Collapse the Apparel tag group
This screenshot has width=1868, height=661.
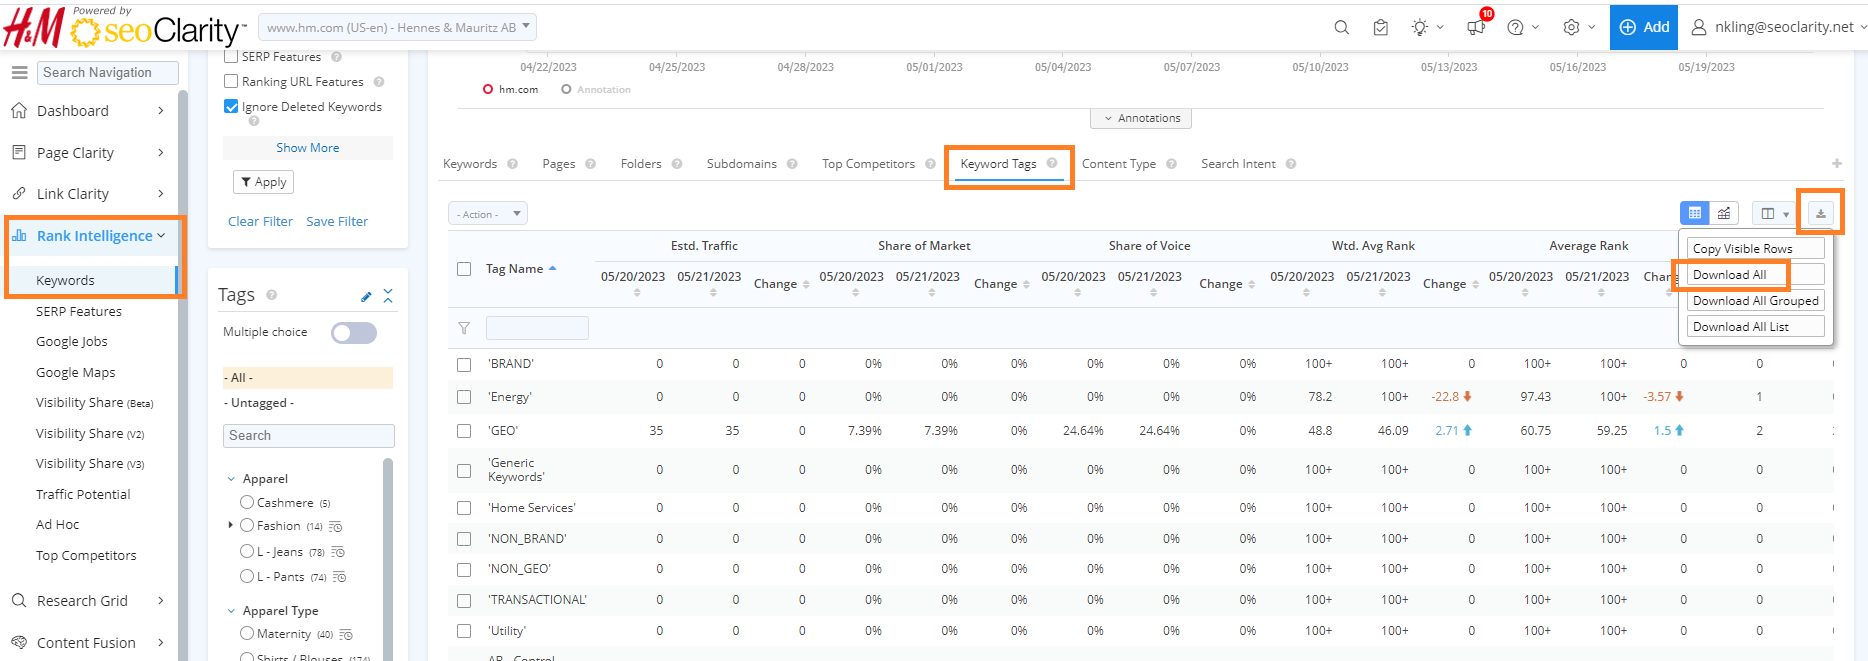(231, 479)
